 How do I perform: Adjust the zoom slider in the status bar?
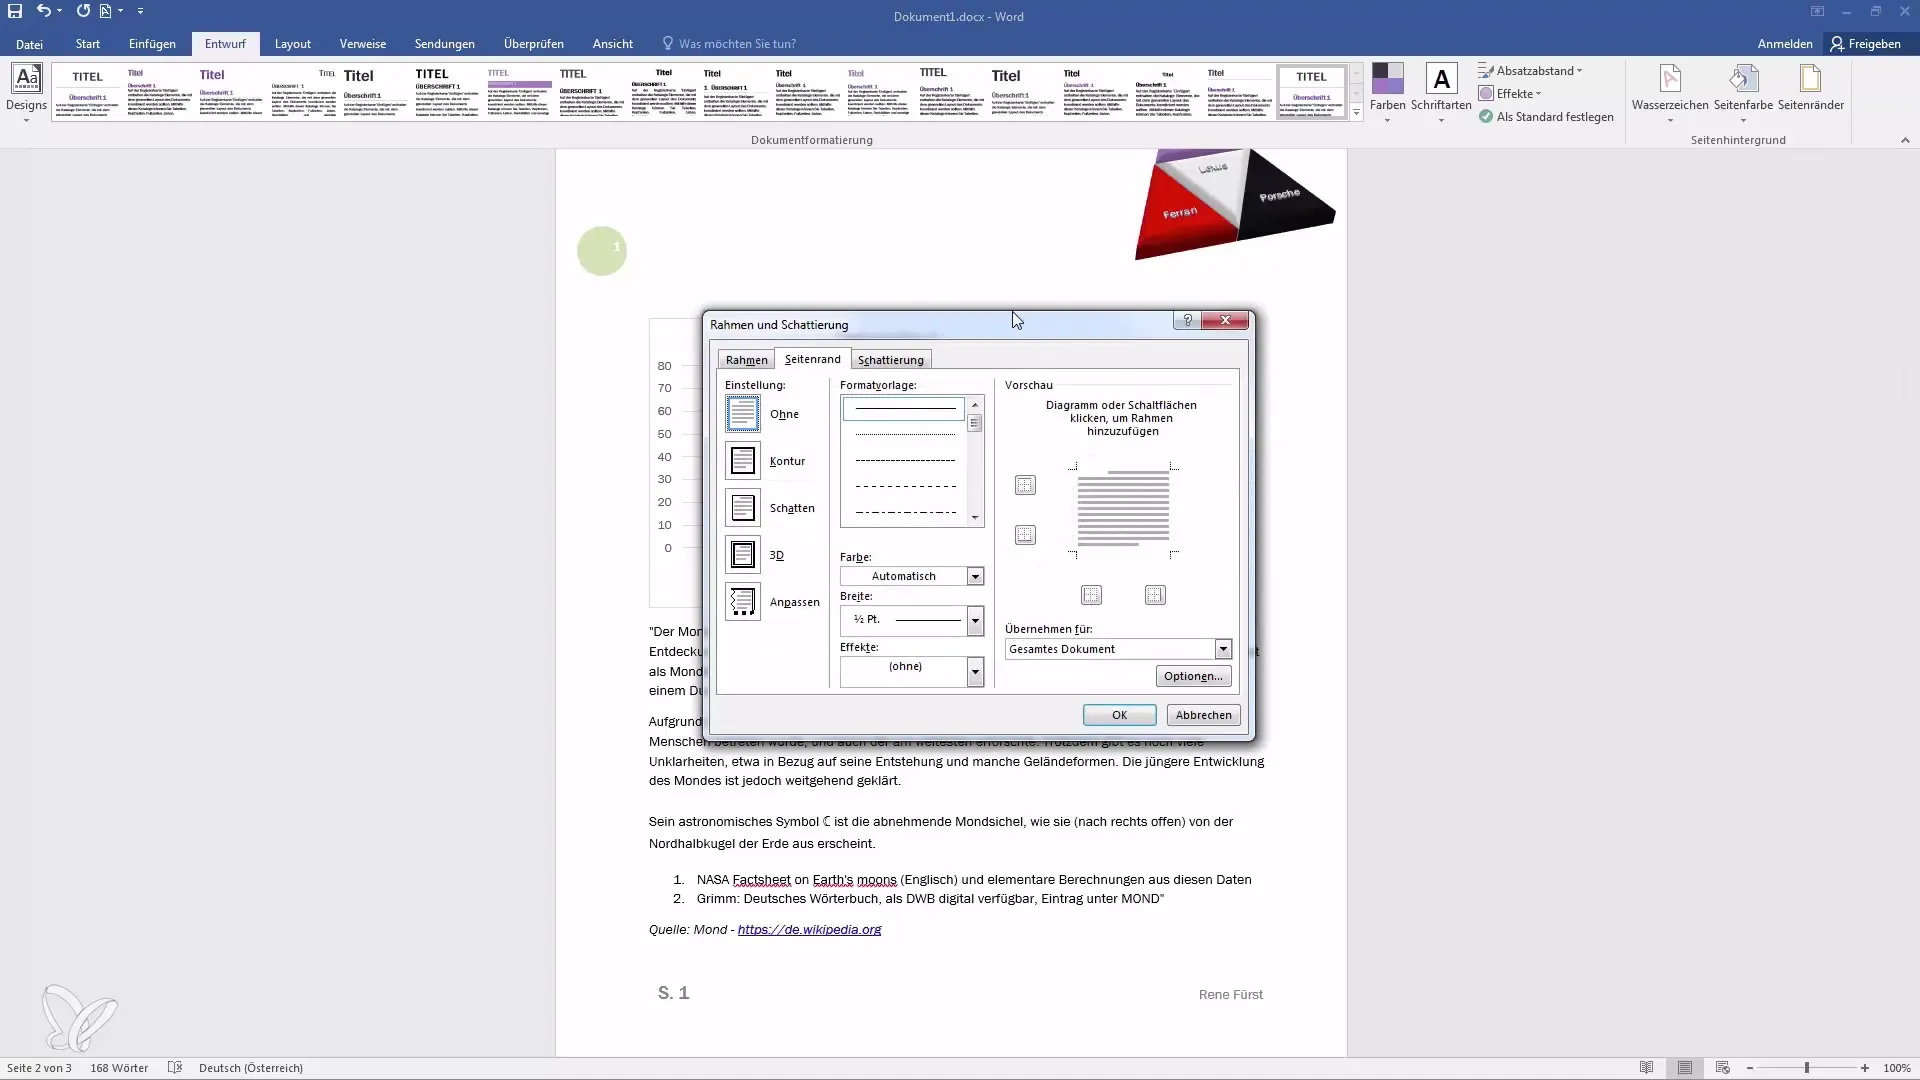(1807, 1068)
